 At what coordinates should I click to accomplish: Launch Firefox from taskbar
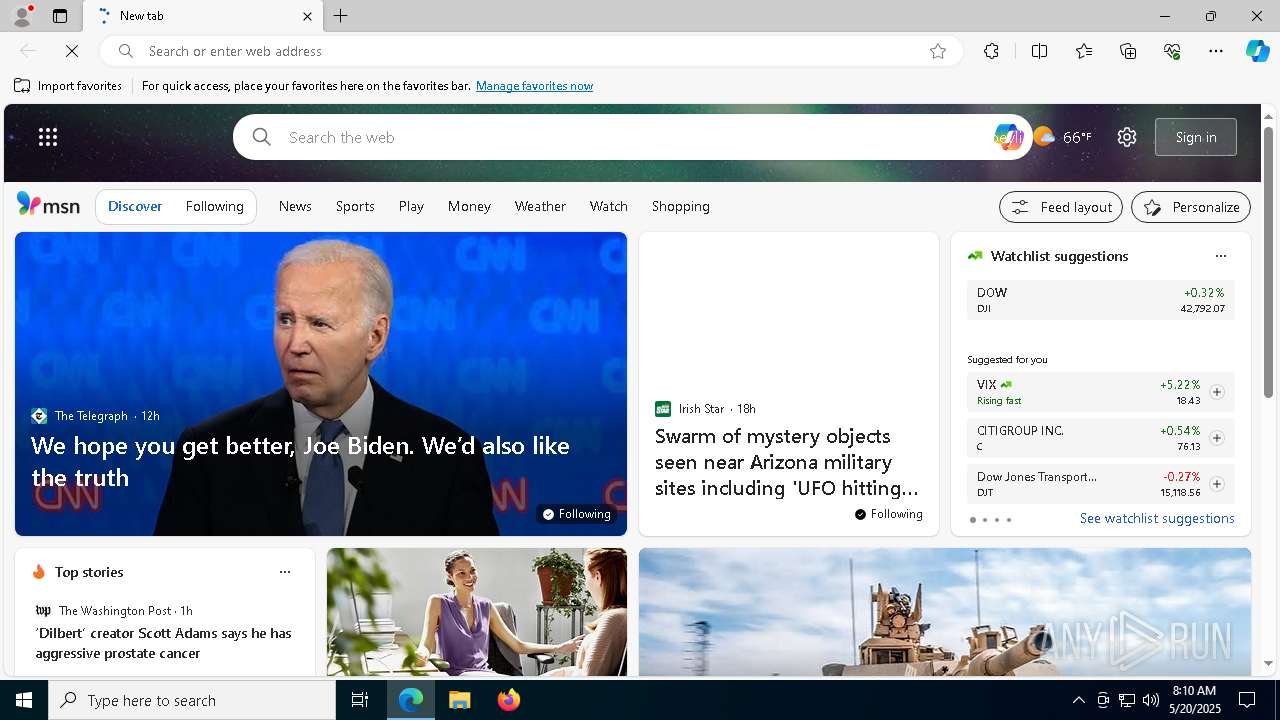click(x=509, y=700)
